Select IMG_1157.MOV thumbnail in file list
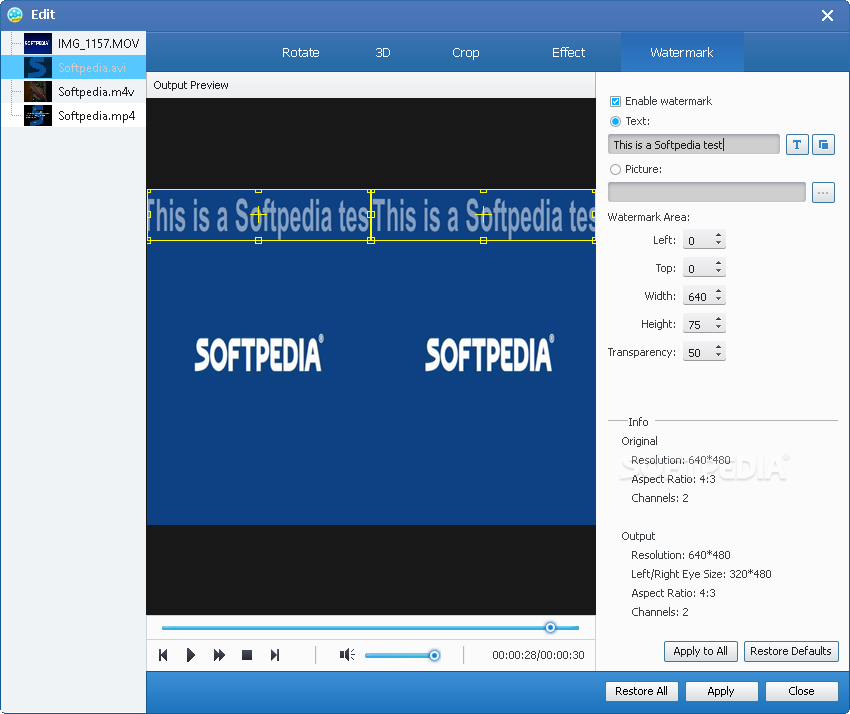Screen dimensions: 850x714 tap(38, 43)
